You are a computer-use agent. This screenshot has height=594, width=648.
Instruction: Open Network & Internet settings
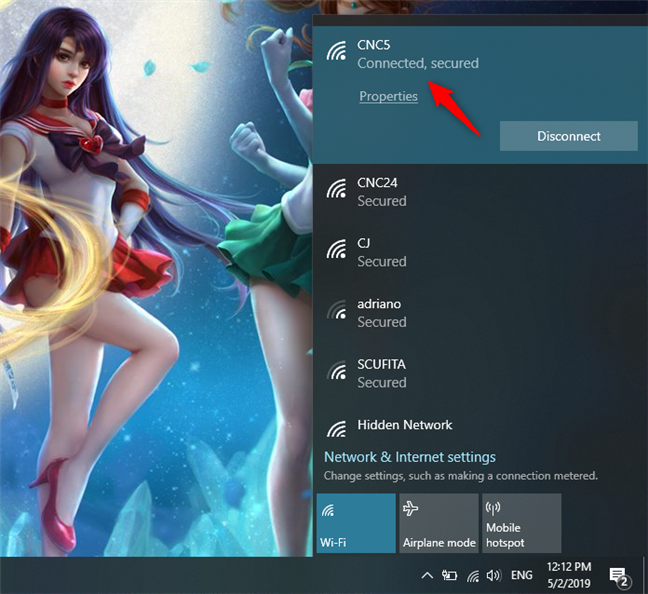pyautogui.click(x=410, y=457)
